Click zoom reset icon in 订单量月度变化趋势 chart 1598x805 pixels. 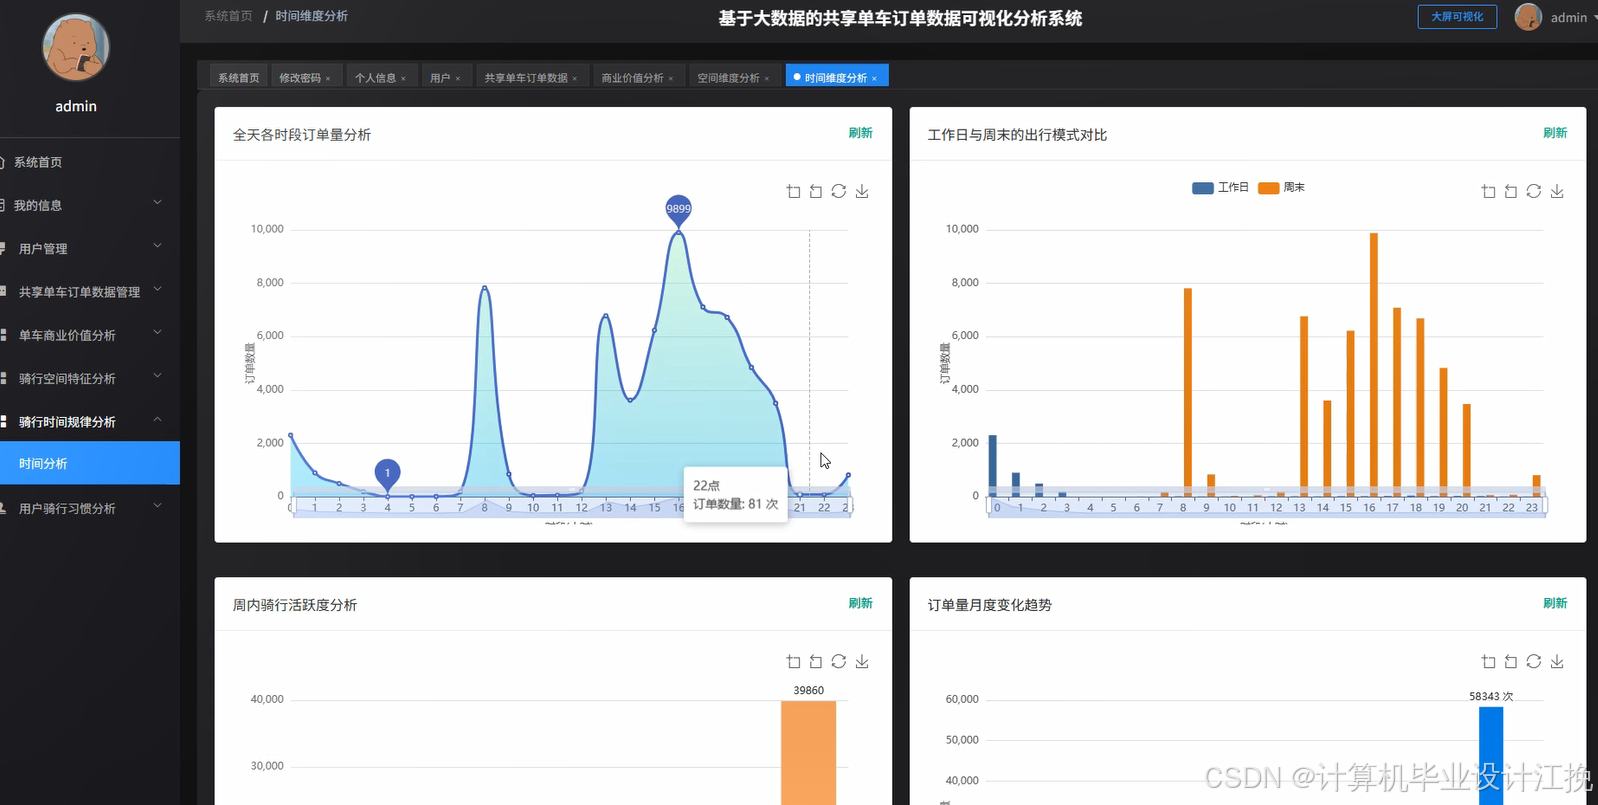point(1511,661)
